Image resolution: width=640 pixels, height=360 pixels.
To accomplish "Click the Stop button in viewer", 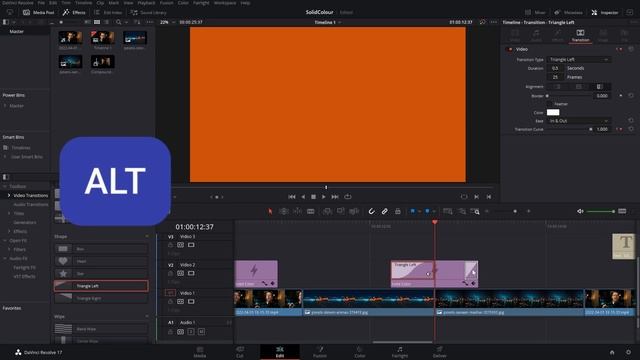I will [x=313, y=197].
